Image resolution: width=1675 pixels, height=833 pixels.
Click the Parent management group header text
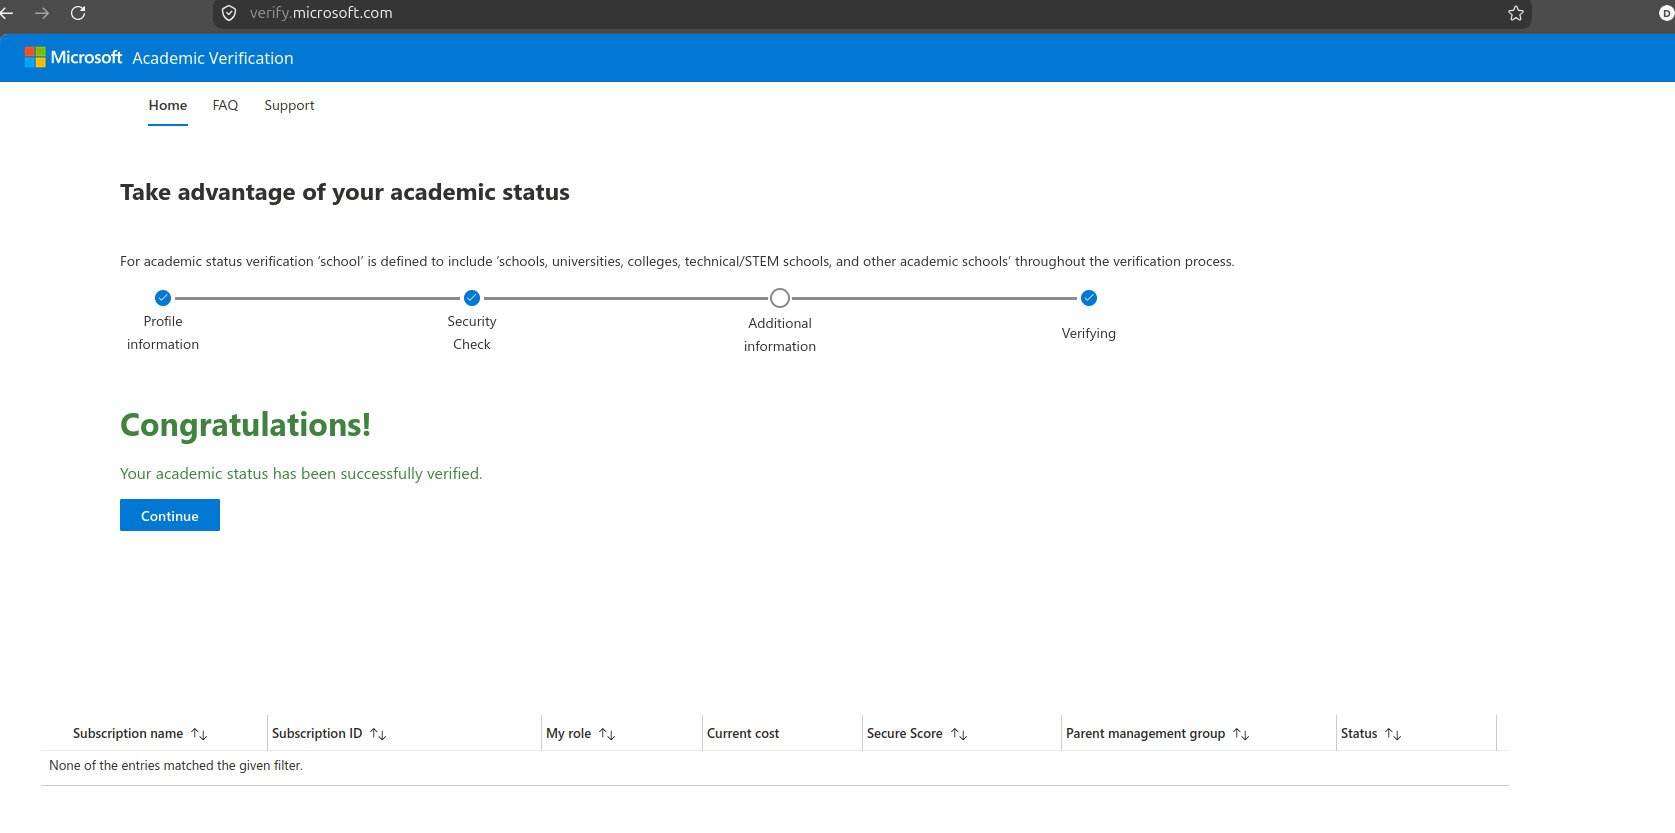[1145, 733]
